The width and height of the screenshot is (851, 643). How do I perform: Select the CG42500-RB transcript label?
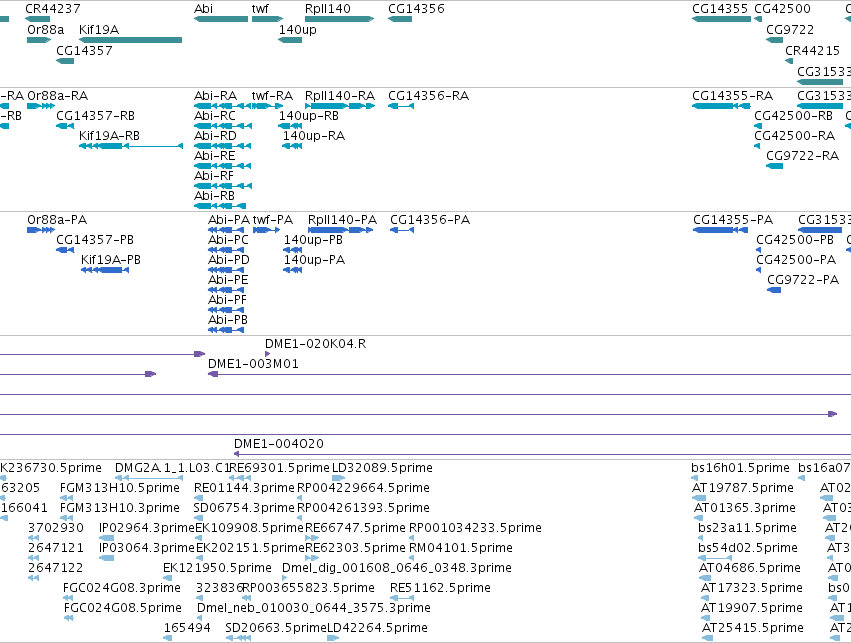[x=793, y=116]
